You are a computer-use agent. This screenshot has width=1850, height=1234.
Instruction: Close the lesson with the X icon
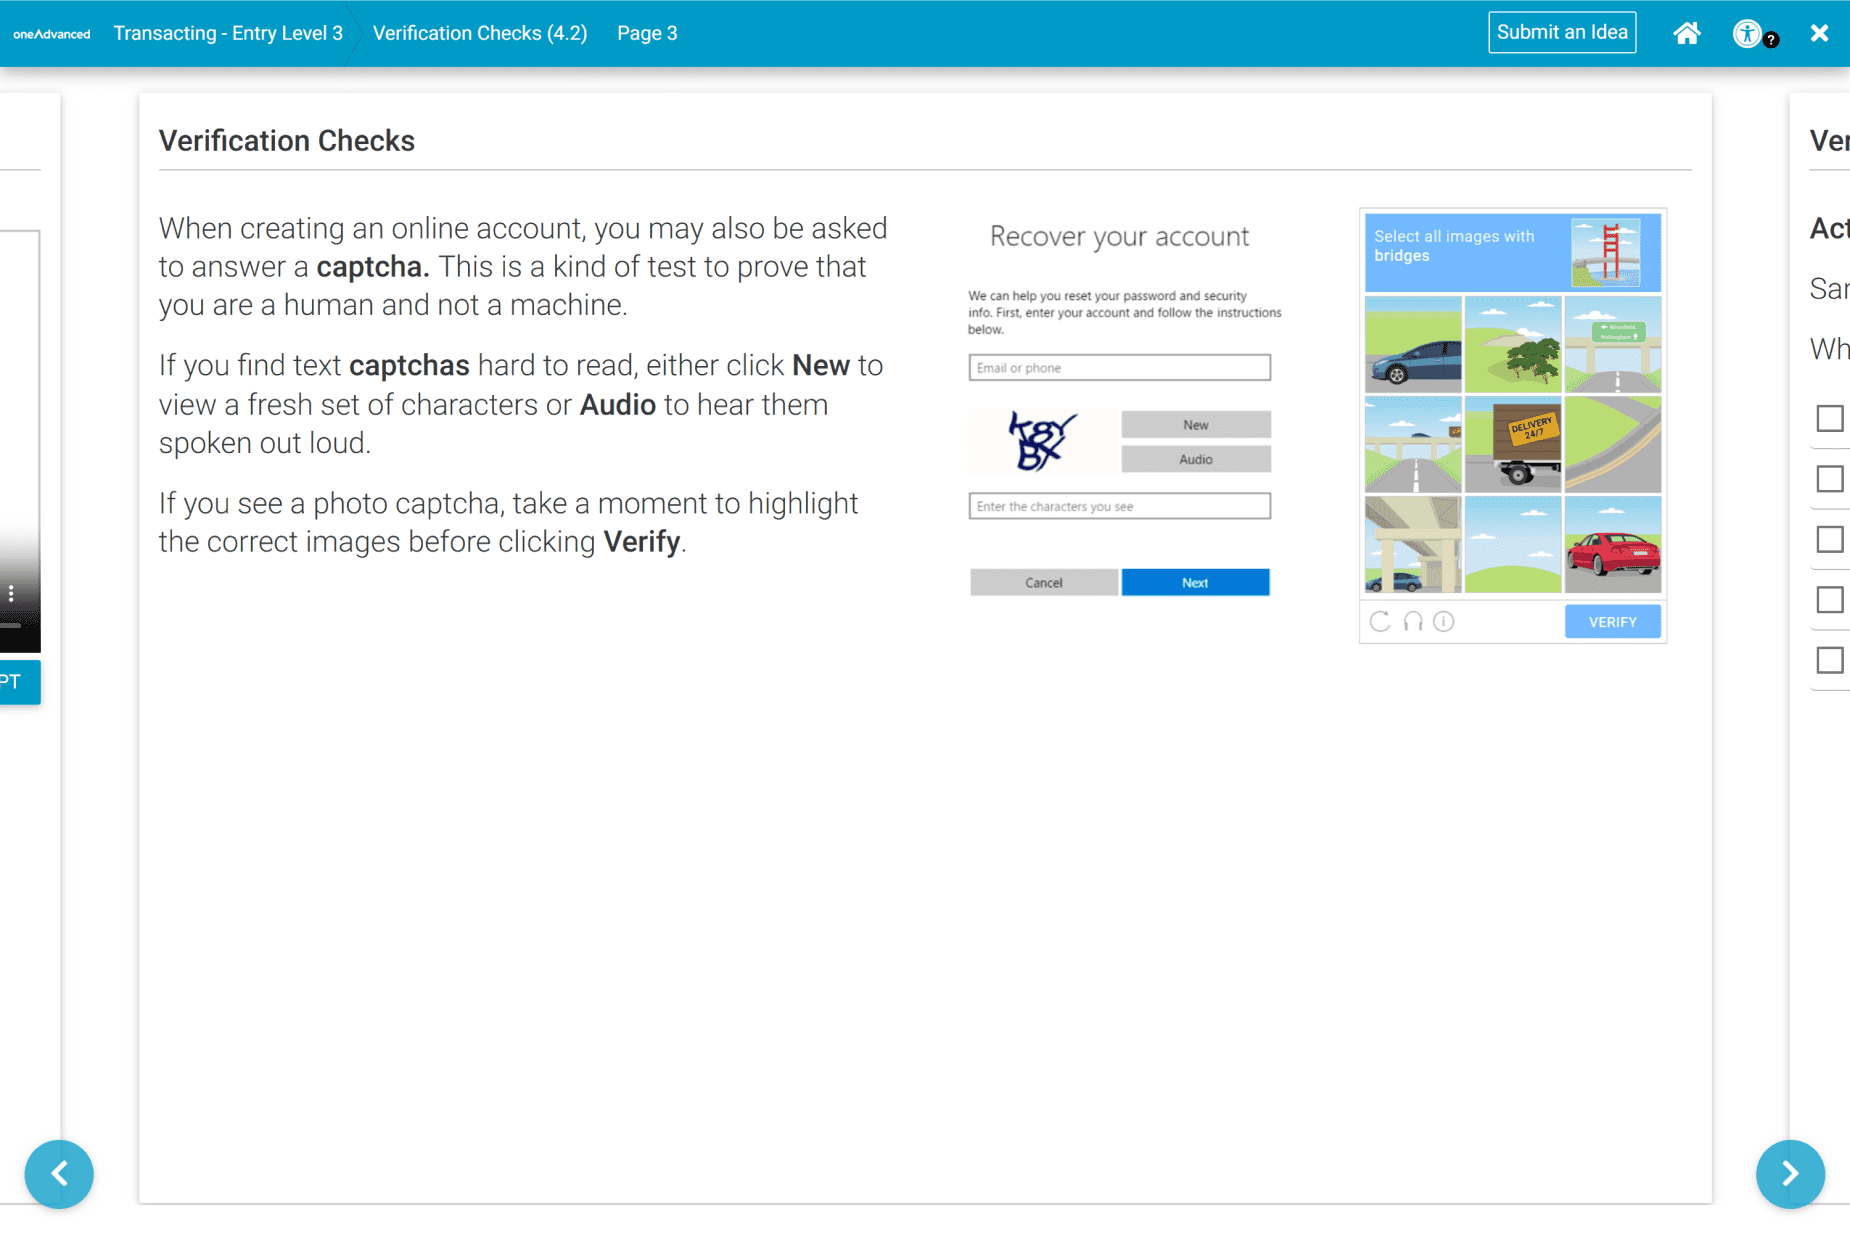click(1819, 33)
